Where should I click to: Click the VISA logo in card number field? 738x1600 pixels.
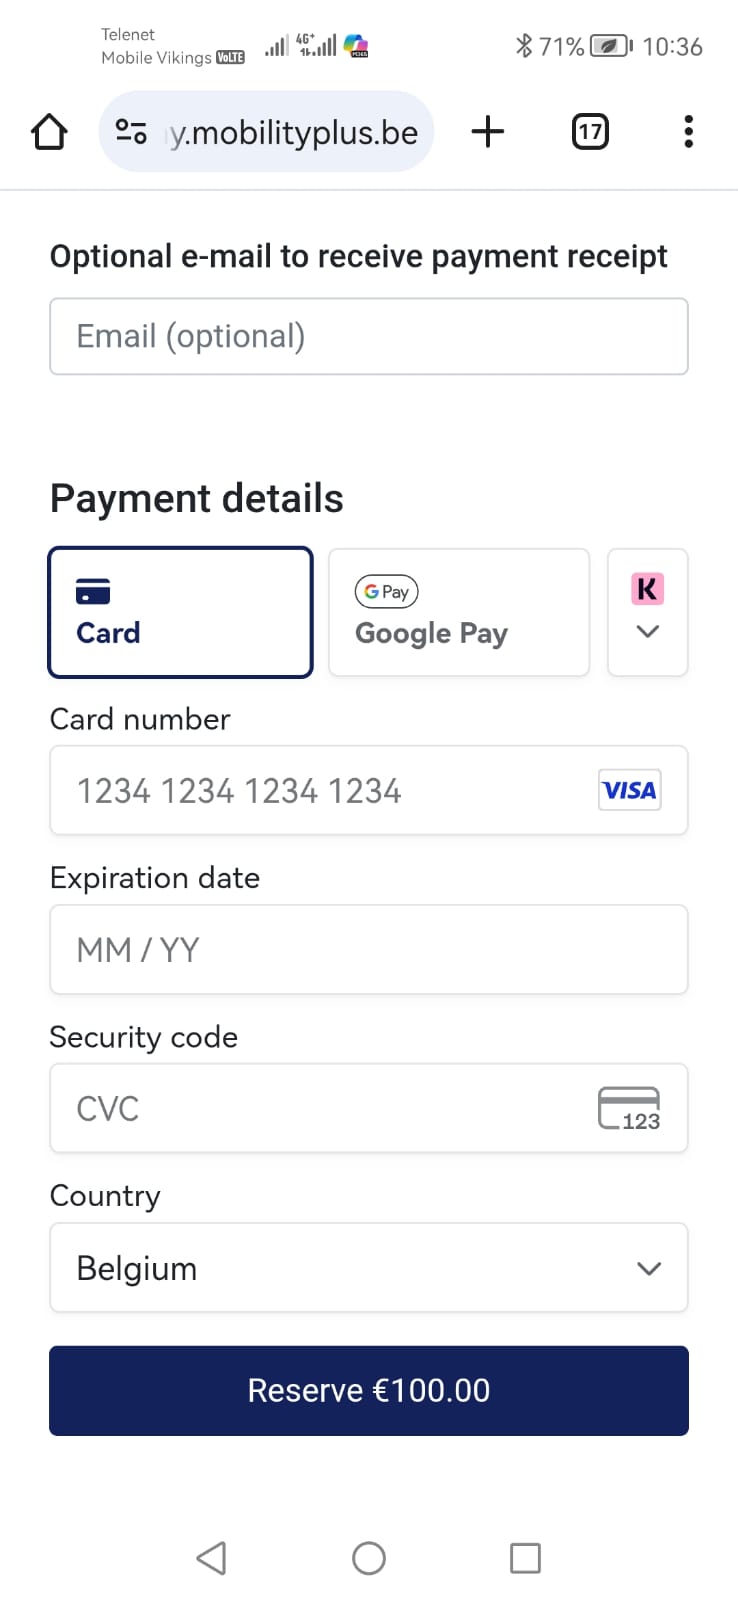tap(629, 790)
